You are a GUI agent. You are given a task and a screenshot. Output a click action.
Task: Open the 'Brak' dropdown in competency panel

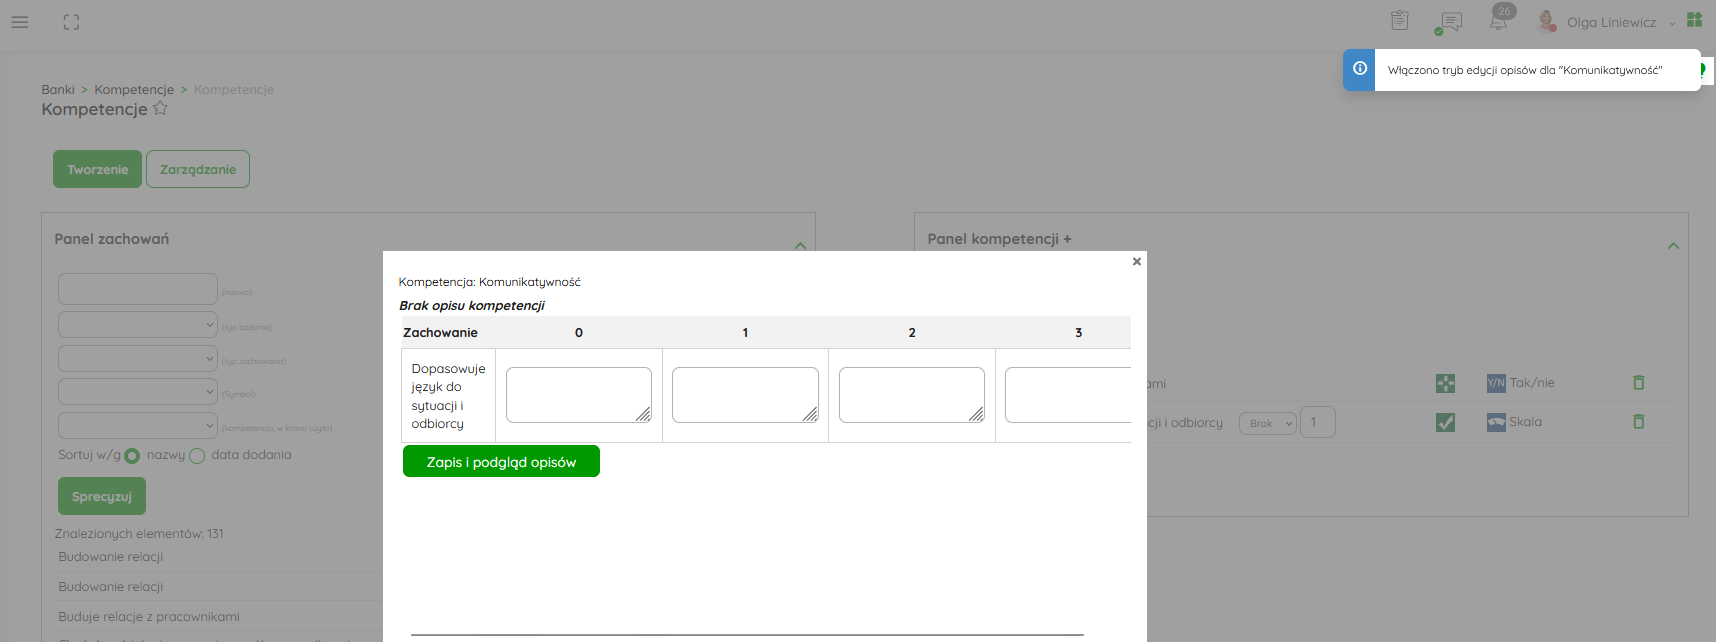click(1267, 423)
